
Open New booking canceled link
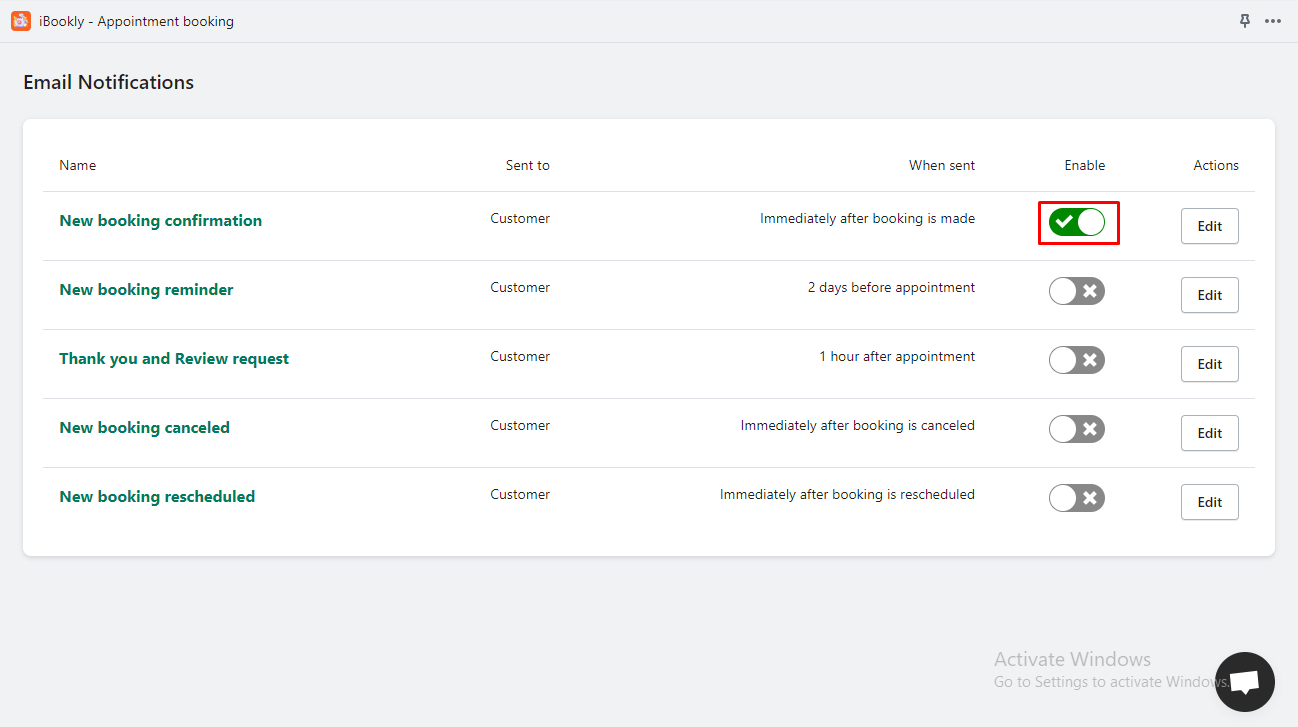(145, 428)
